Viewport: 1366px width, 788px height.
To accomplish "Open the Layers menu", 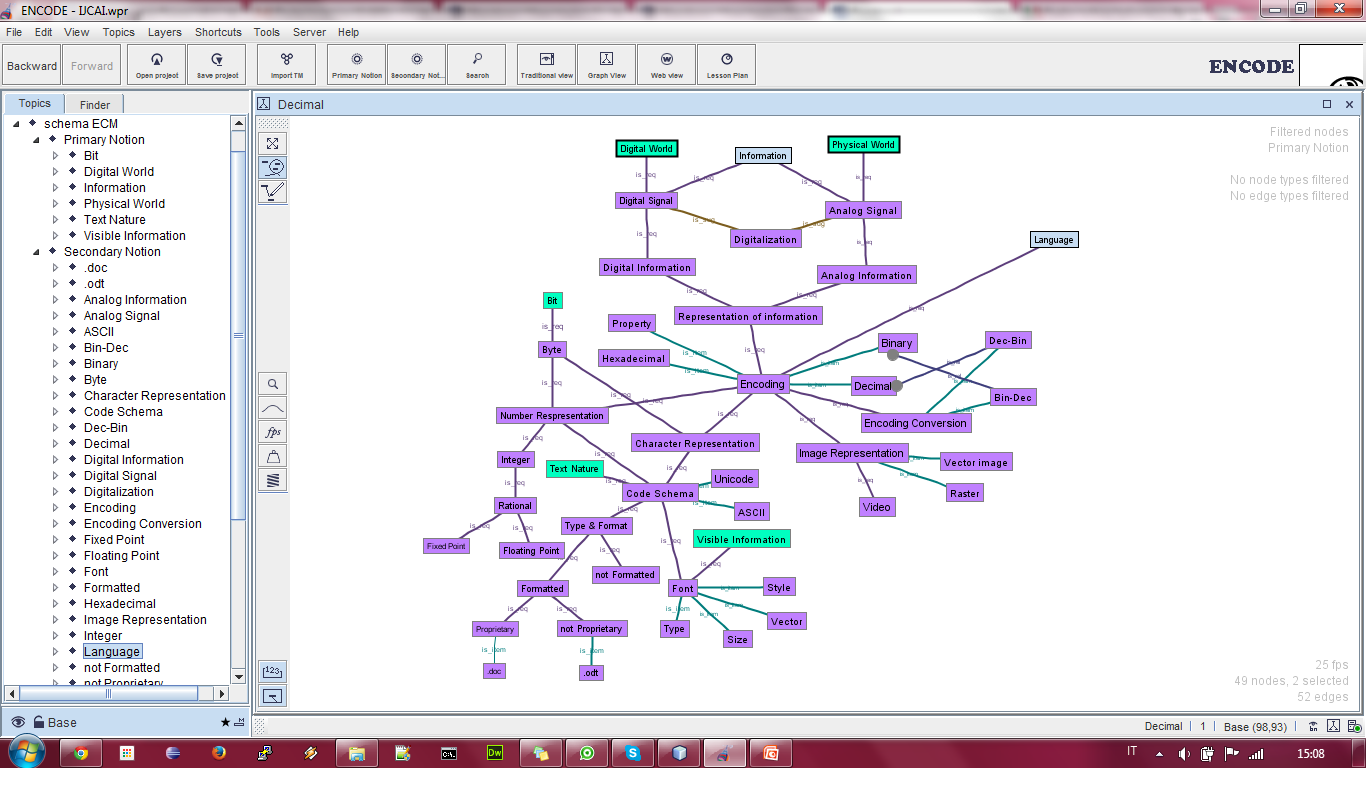I will click(x=164, y=32).
